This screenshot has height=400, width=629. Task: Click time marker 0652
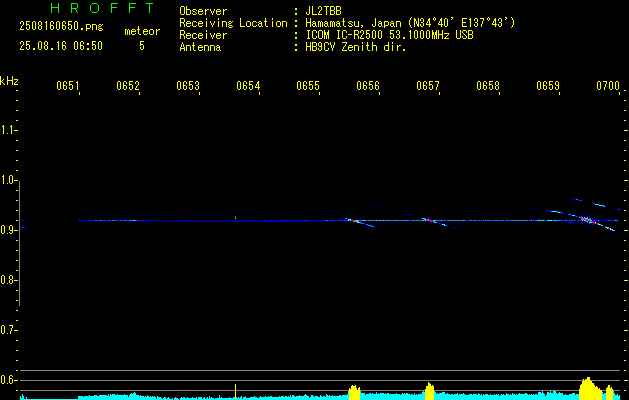[128, 86]
